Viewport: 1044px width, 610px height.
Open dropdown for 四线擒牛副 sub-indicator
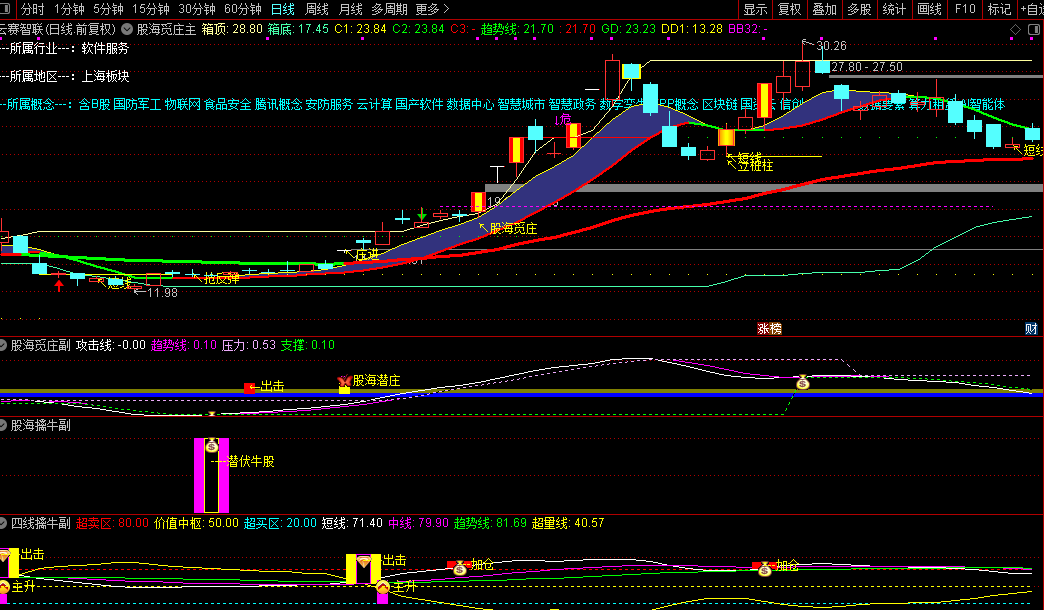click(x=3, y=523)
